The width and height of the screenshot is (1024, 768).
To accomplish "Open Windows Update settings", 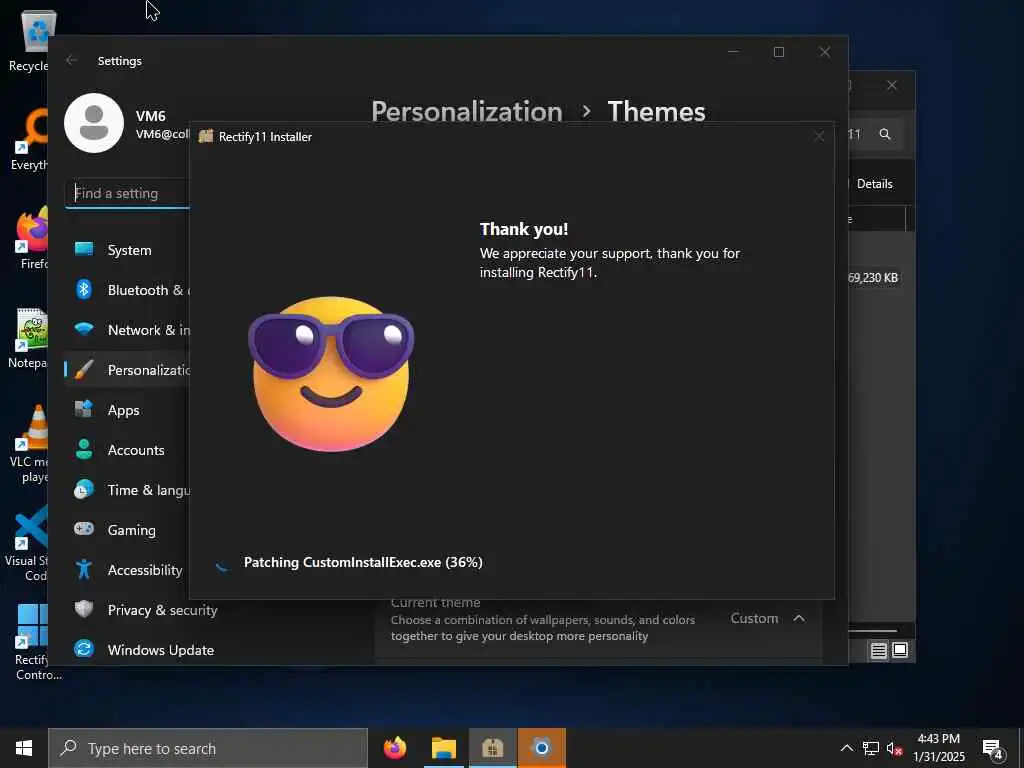I will click(144, 650).
